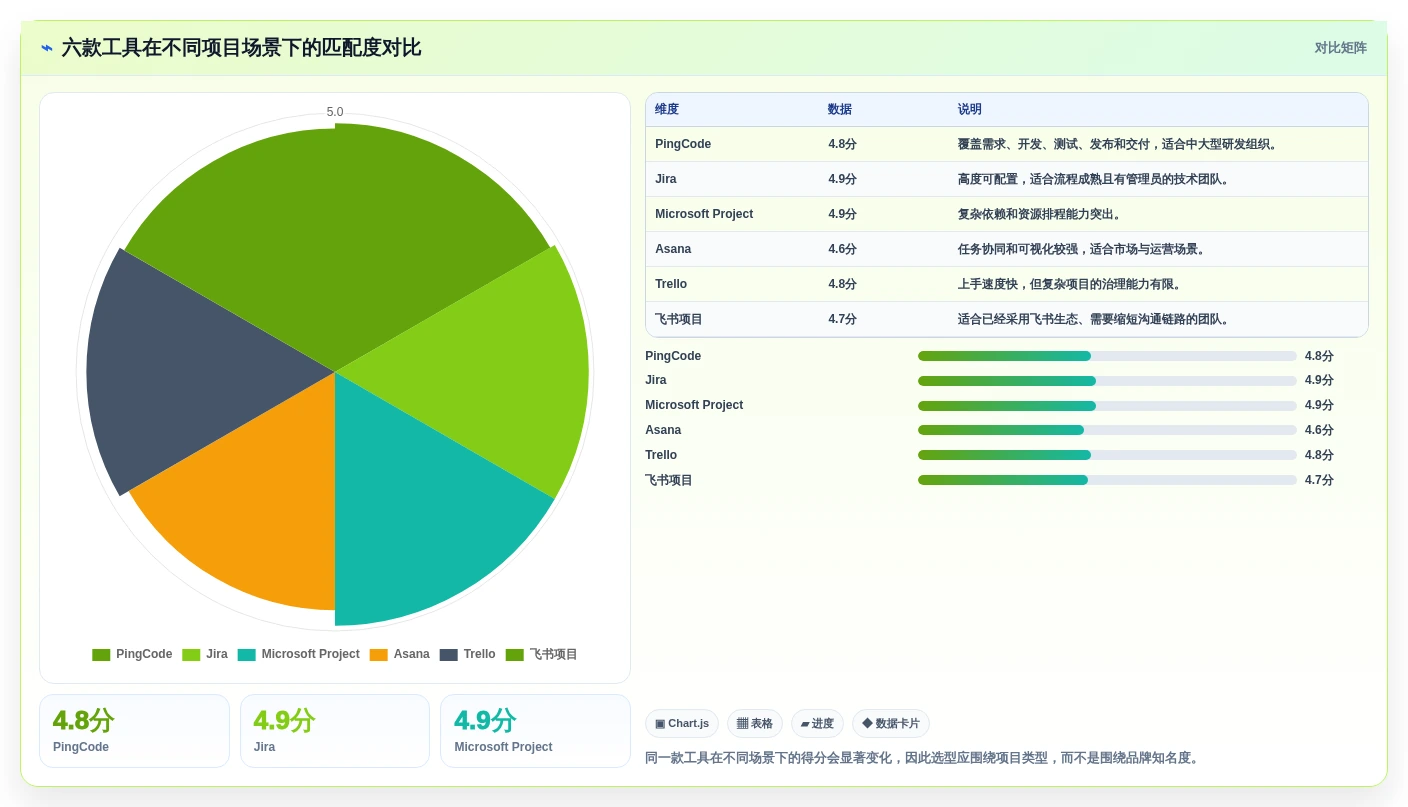
Task: Select the Jira table row name
Action: (x=666, y=179)
